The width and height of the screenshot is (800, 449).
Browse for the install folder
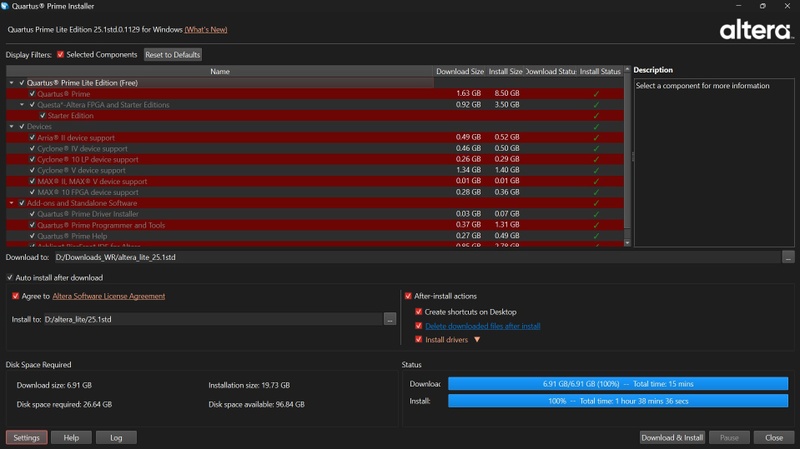pos(390,319)
